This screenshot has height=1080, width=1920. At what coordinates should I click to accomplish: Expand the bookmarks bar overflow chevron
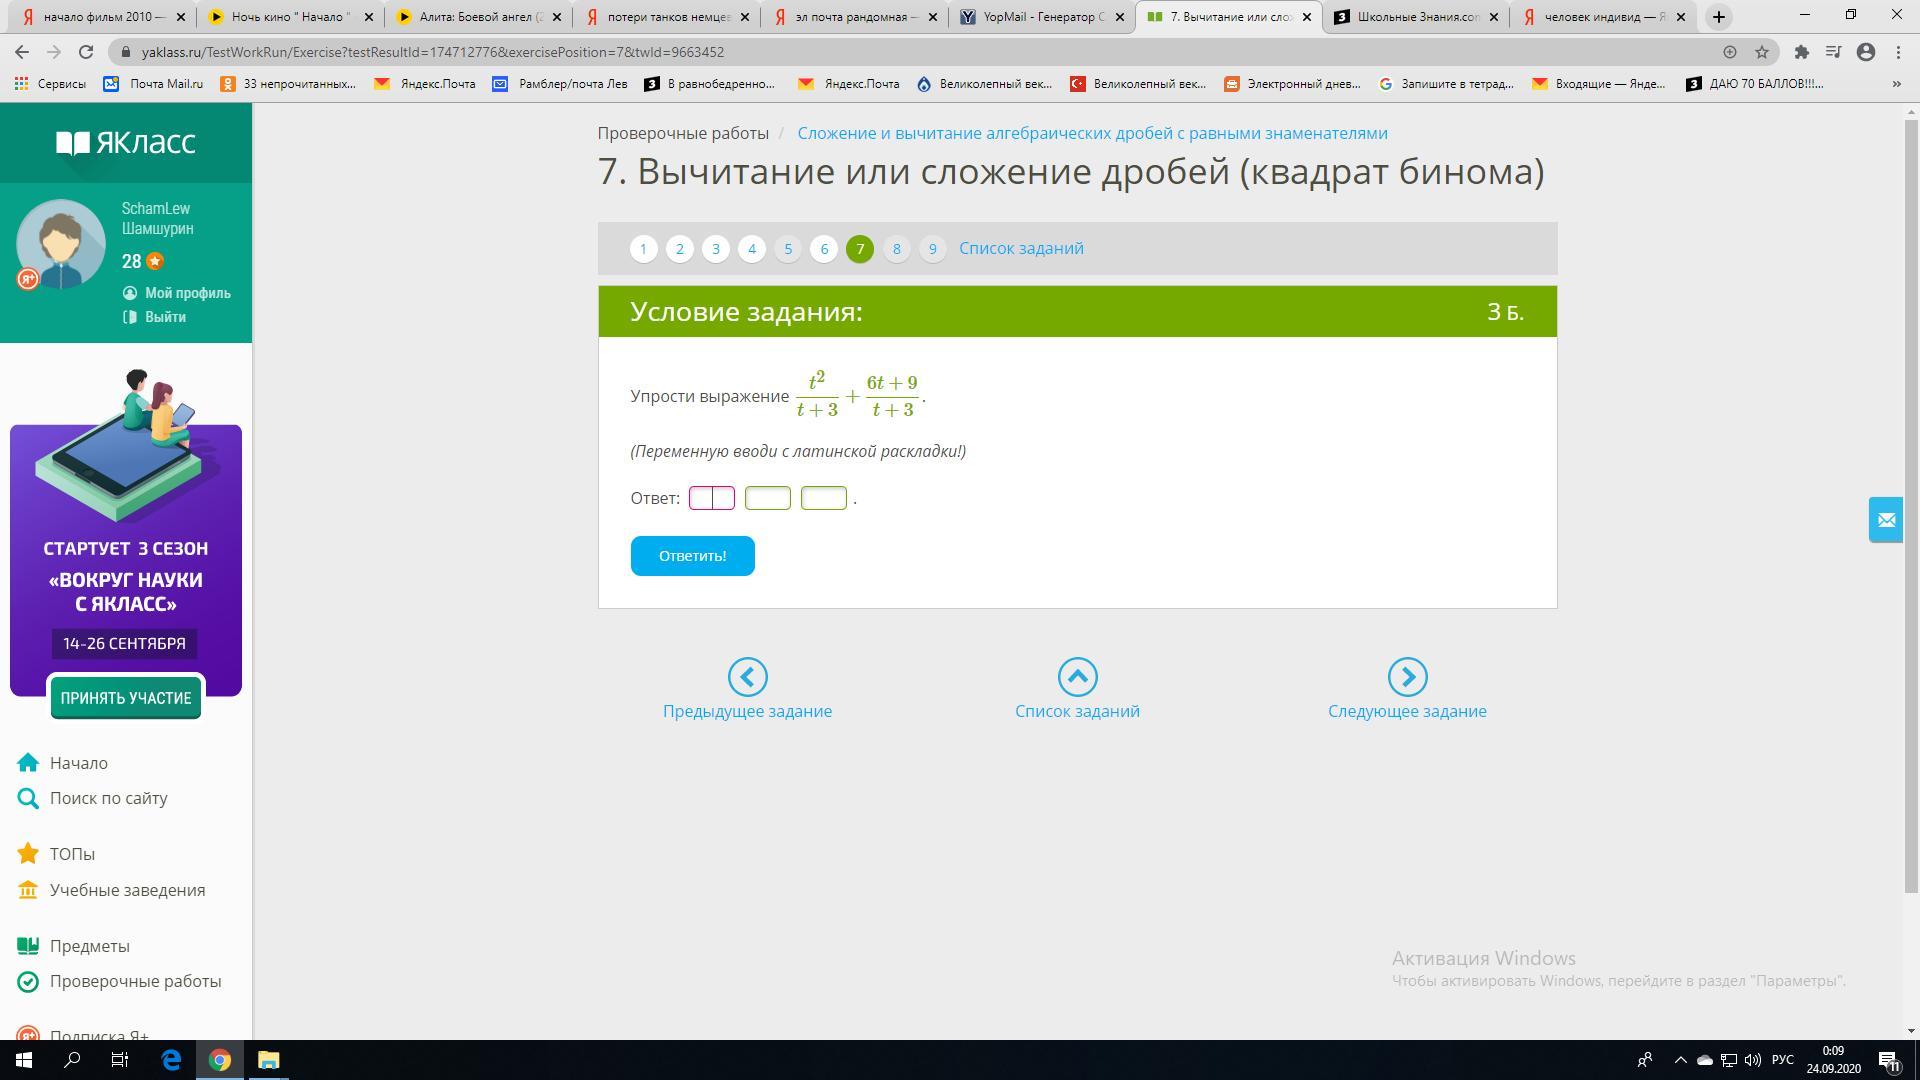1896,84
